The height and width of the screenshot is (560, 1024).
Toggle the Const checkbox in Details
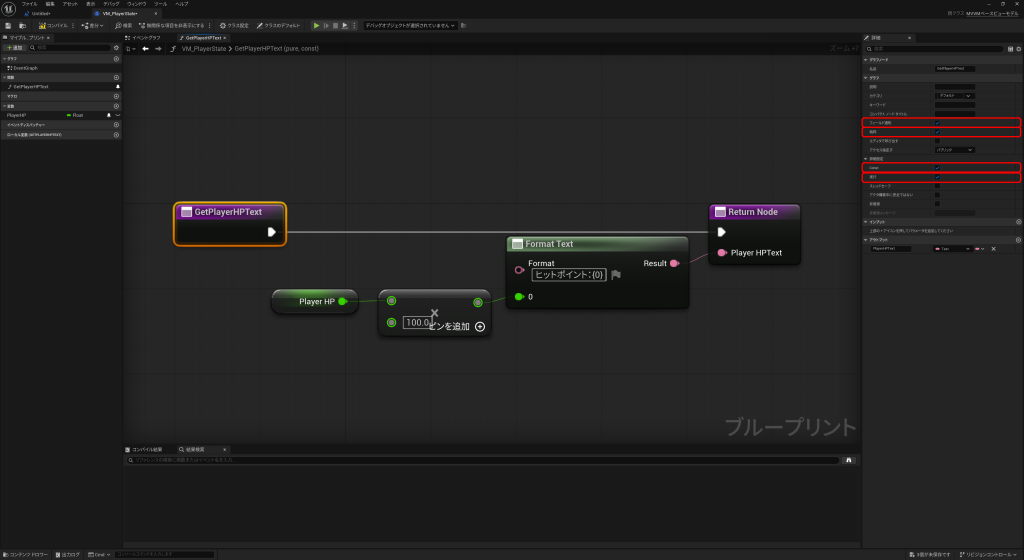pos(937,168)
